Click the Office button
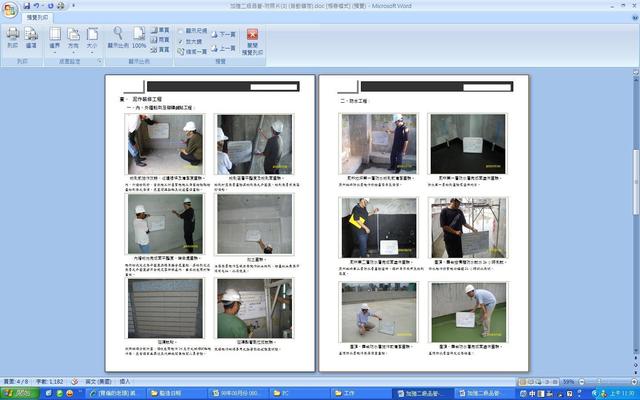640x400 pixels. click(10, 8)
